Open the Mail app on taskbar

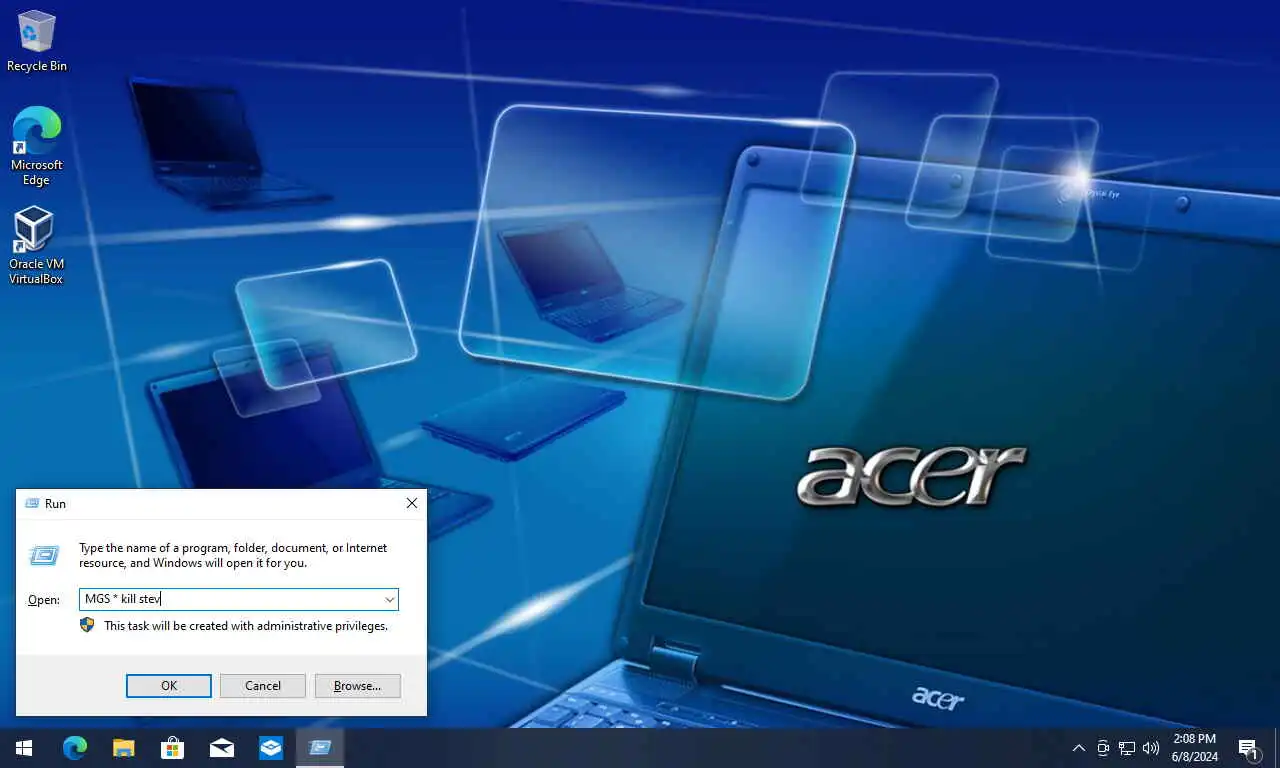pos(222,748)
